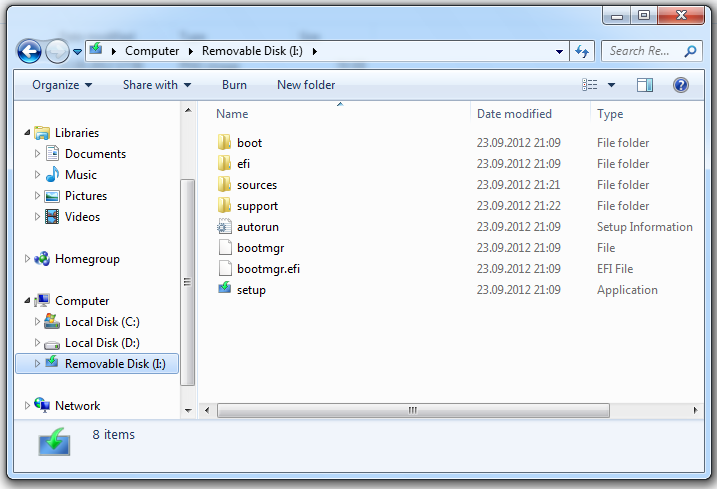717x489 pixels.
Task: Click the Pictures library icon
Action: [53, 196]
